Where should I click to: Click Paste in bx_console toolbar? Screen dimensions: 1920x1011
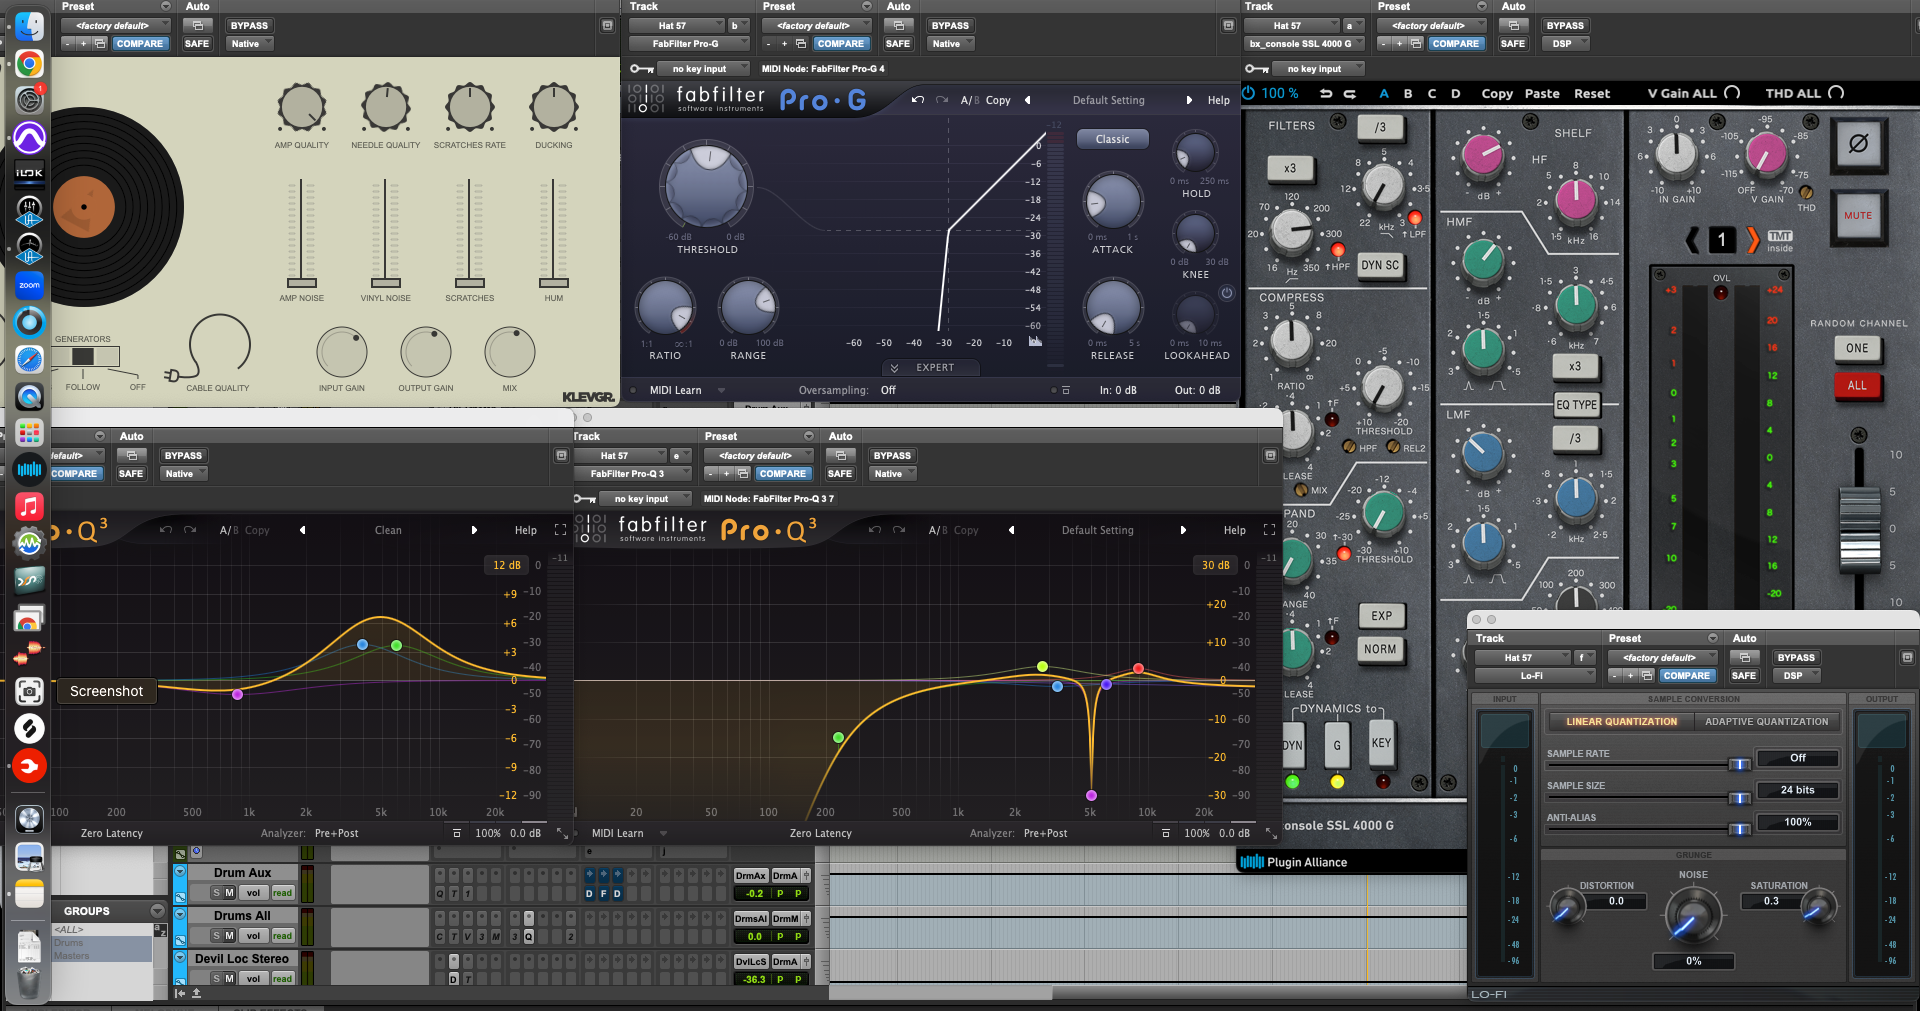[x=1542, y=93]
